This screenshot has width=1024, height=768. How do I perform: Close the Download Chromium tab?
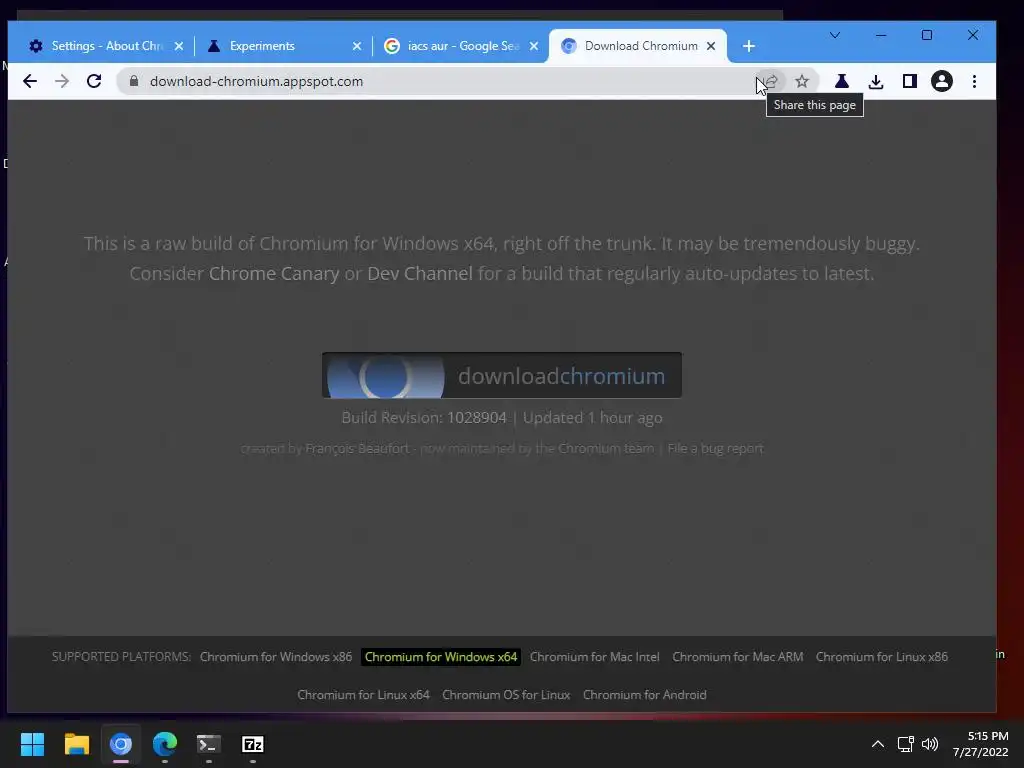[711, 46]
